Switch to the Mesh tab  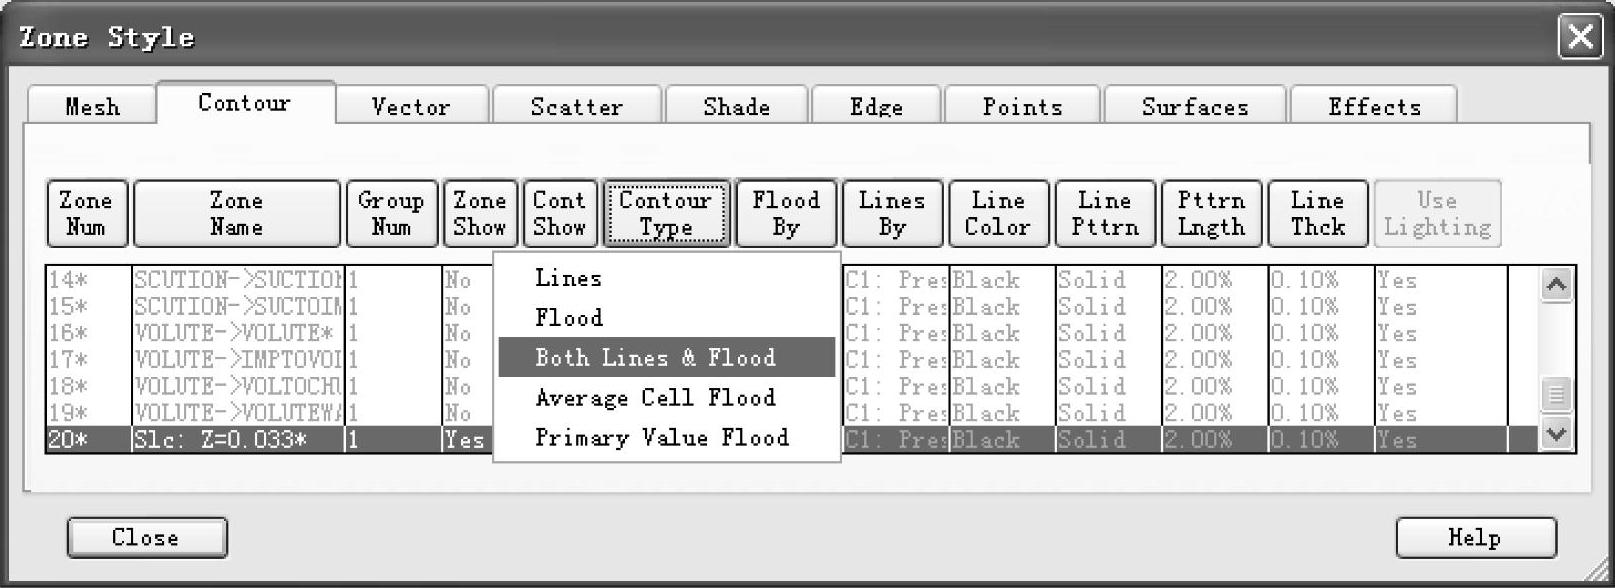(x=92, y=106)
